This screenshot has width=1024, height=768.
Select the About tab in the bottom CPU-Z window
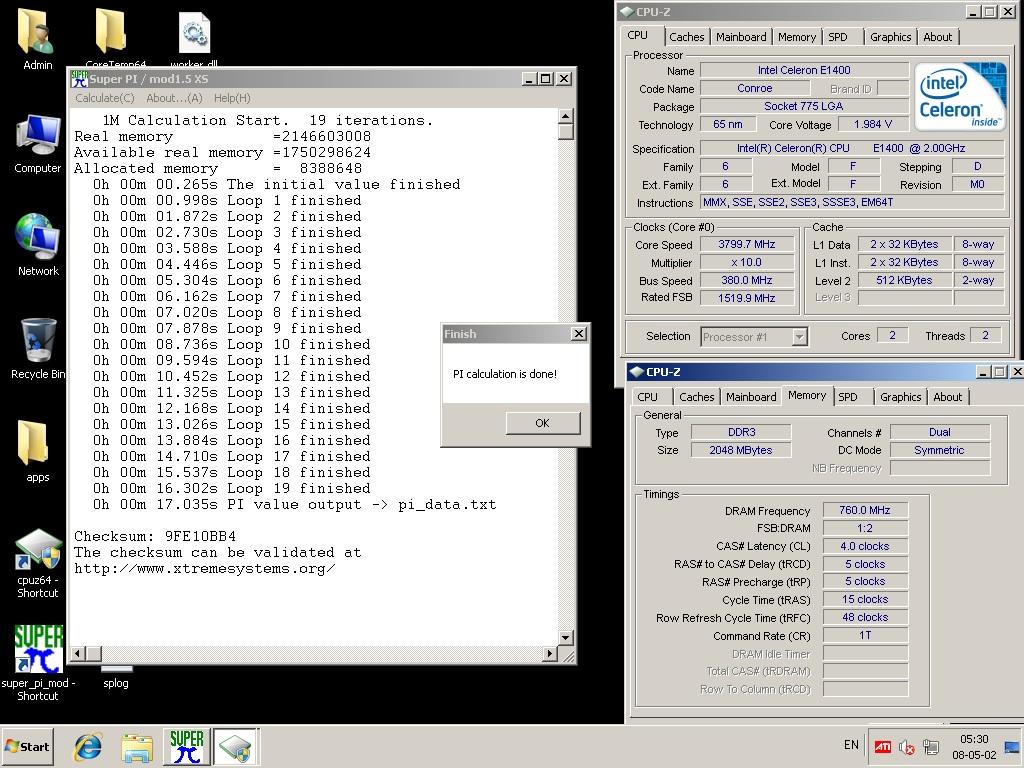pyautogui.click(x=948, y=397)
